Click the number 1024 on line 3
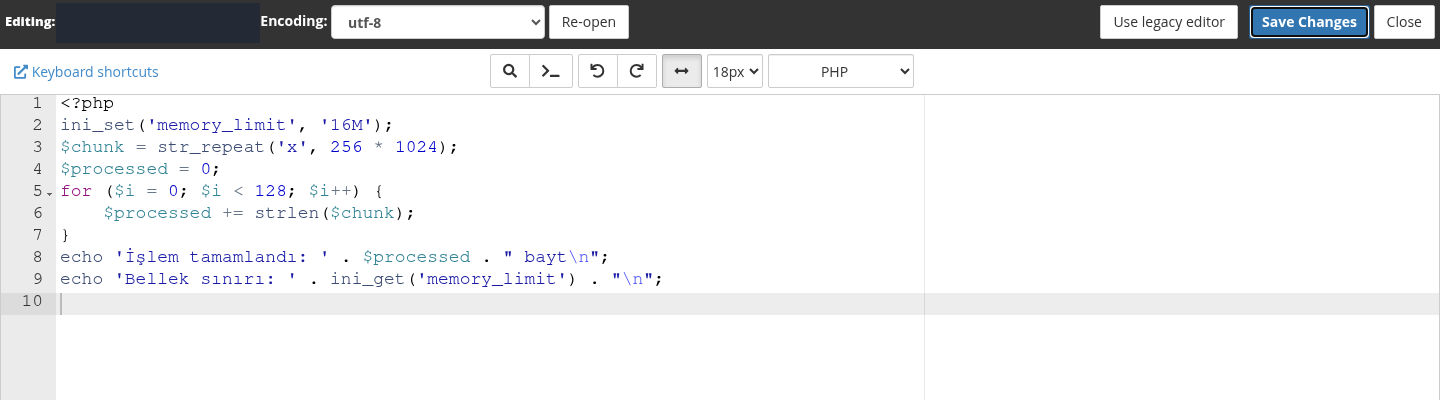1440x400 pixels. (417, 147)
